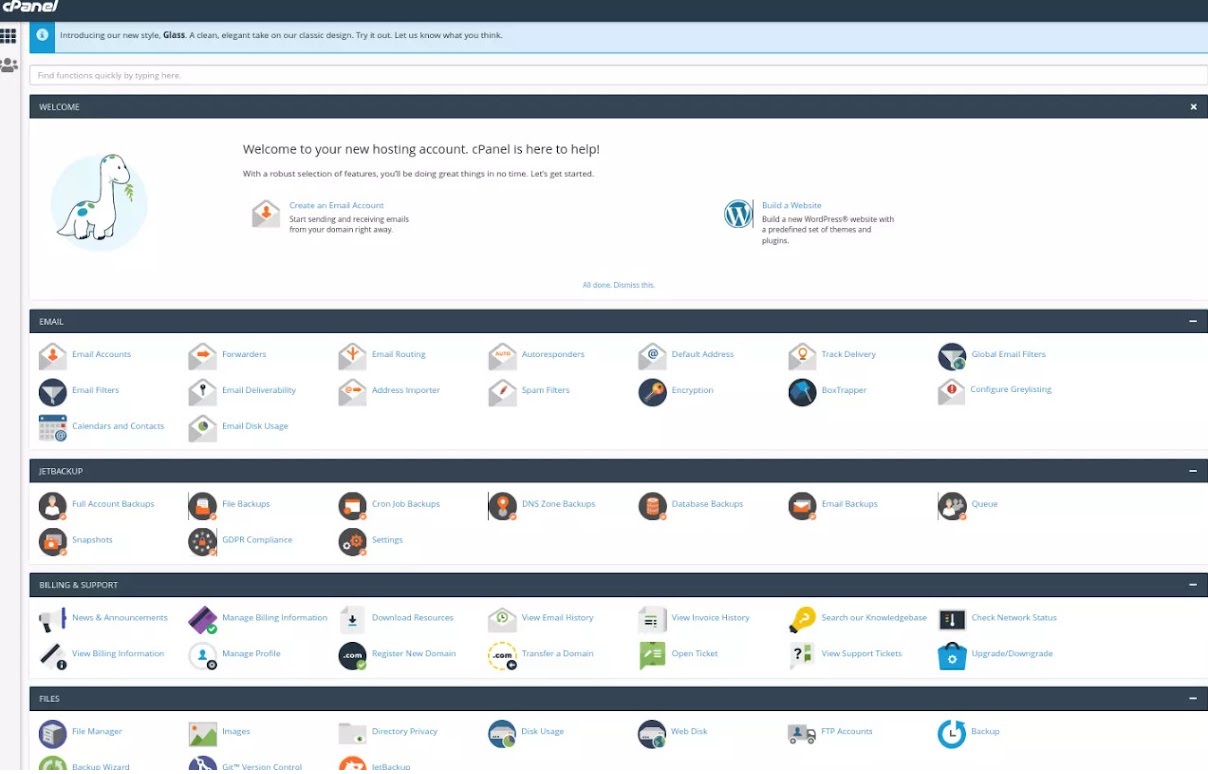Open the FTP Accounts icon
Viewport: 1208px width, 774px height.
coord(802,734)
